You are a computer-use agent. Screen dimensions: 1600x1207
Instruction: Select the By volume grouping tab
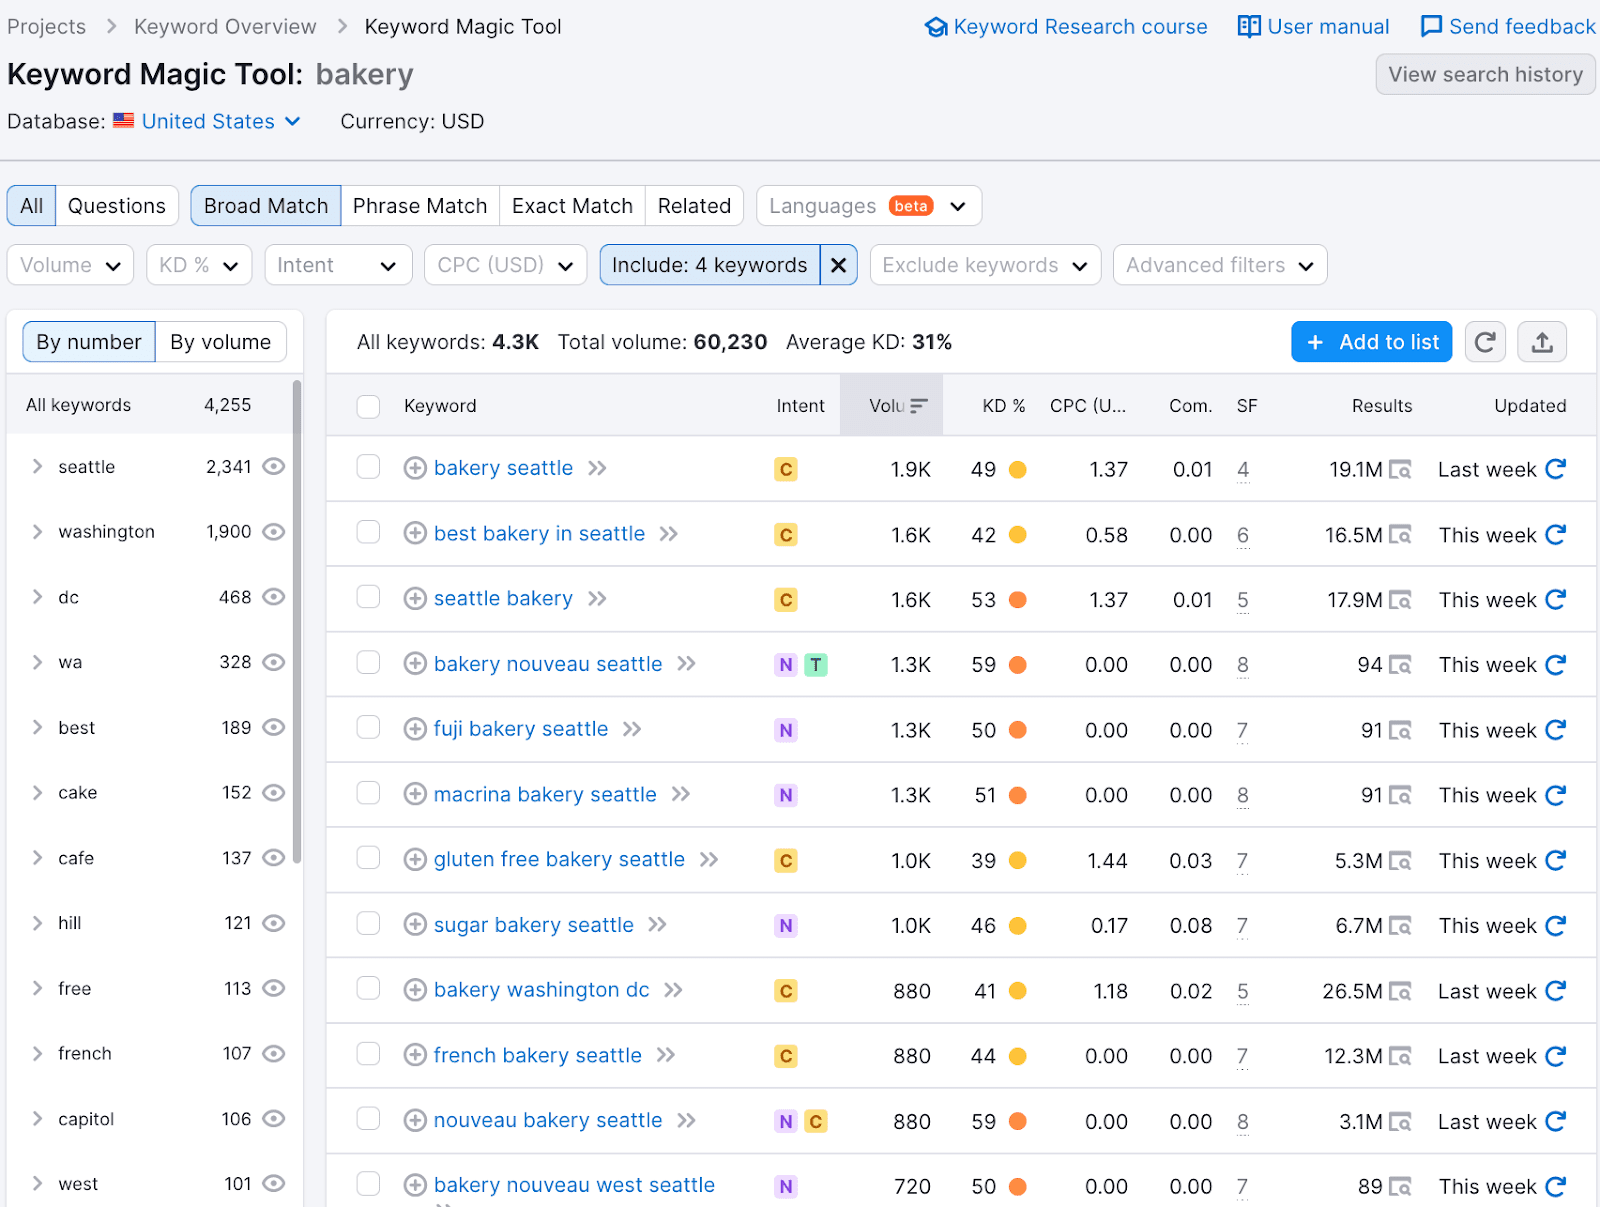(x=220, y=342)
